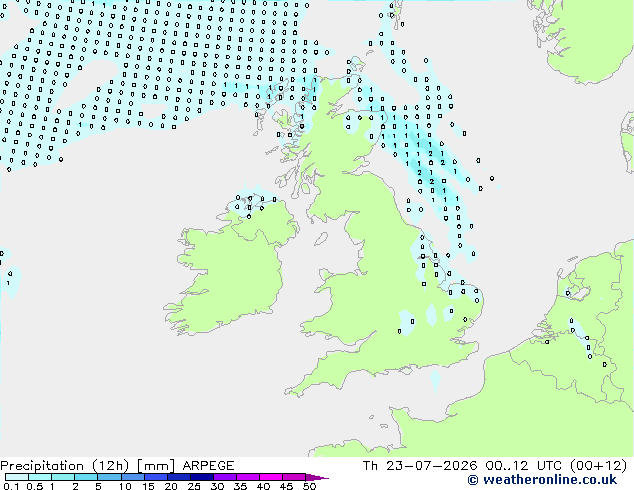634x490 pixels.
Task: Click the legend label '25'
Action: 194,486
